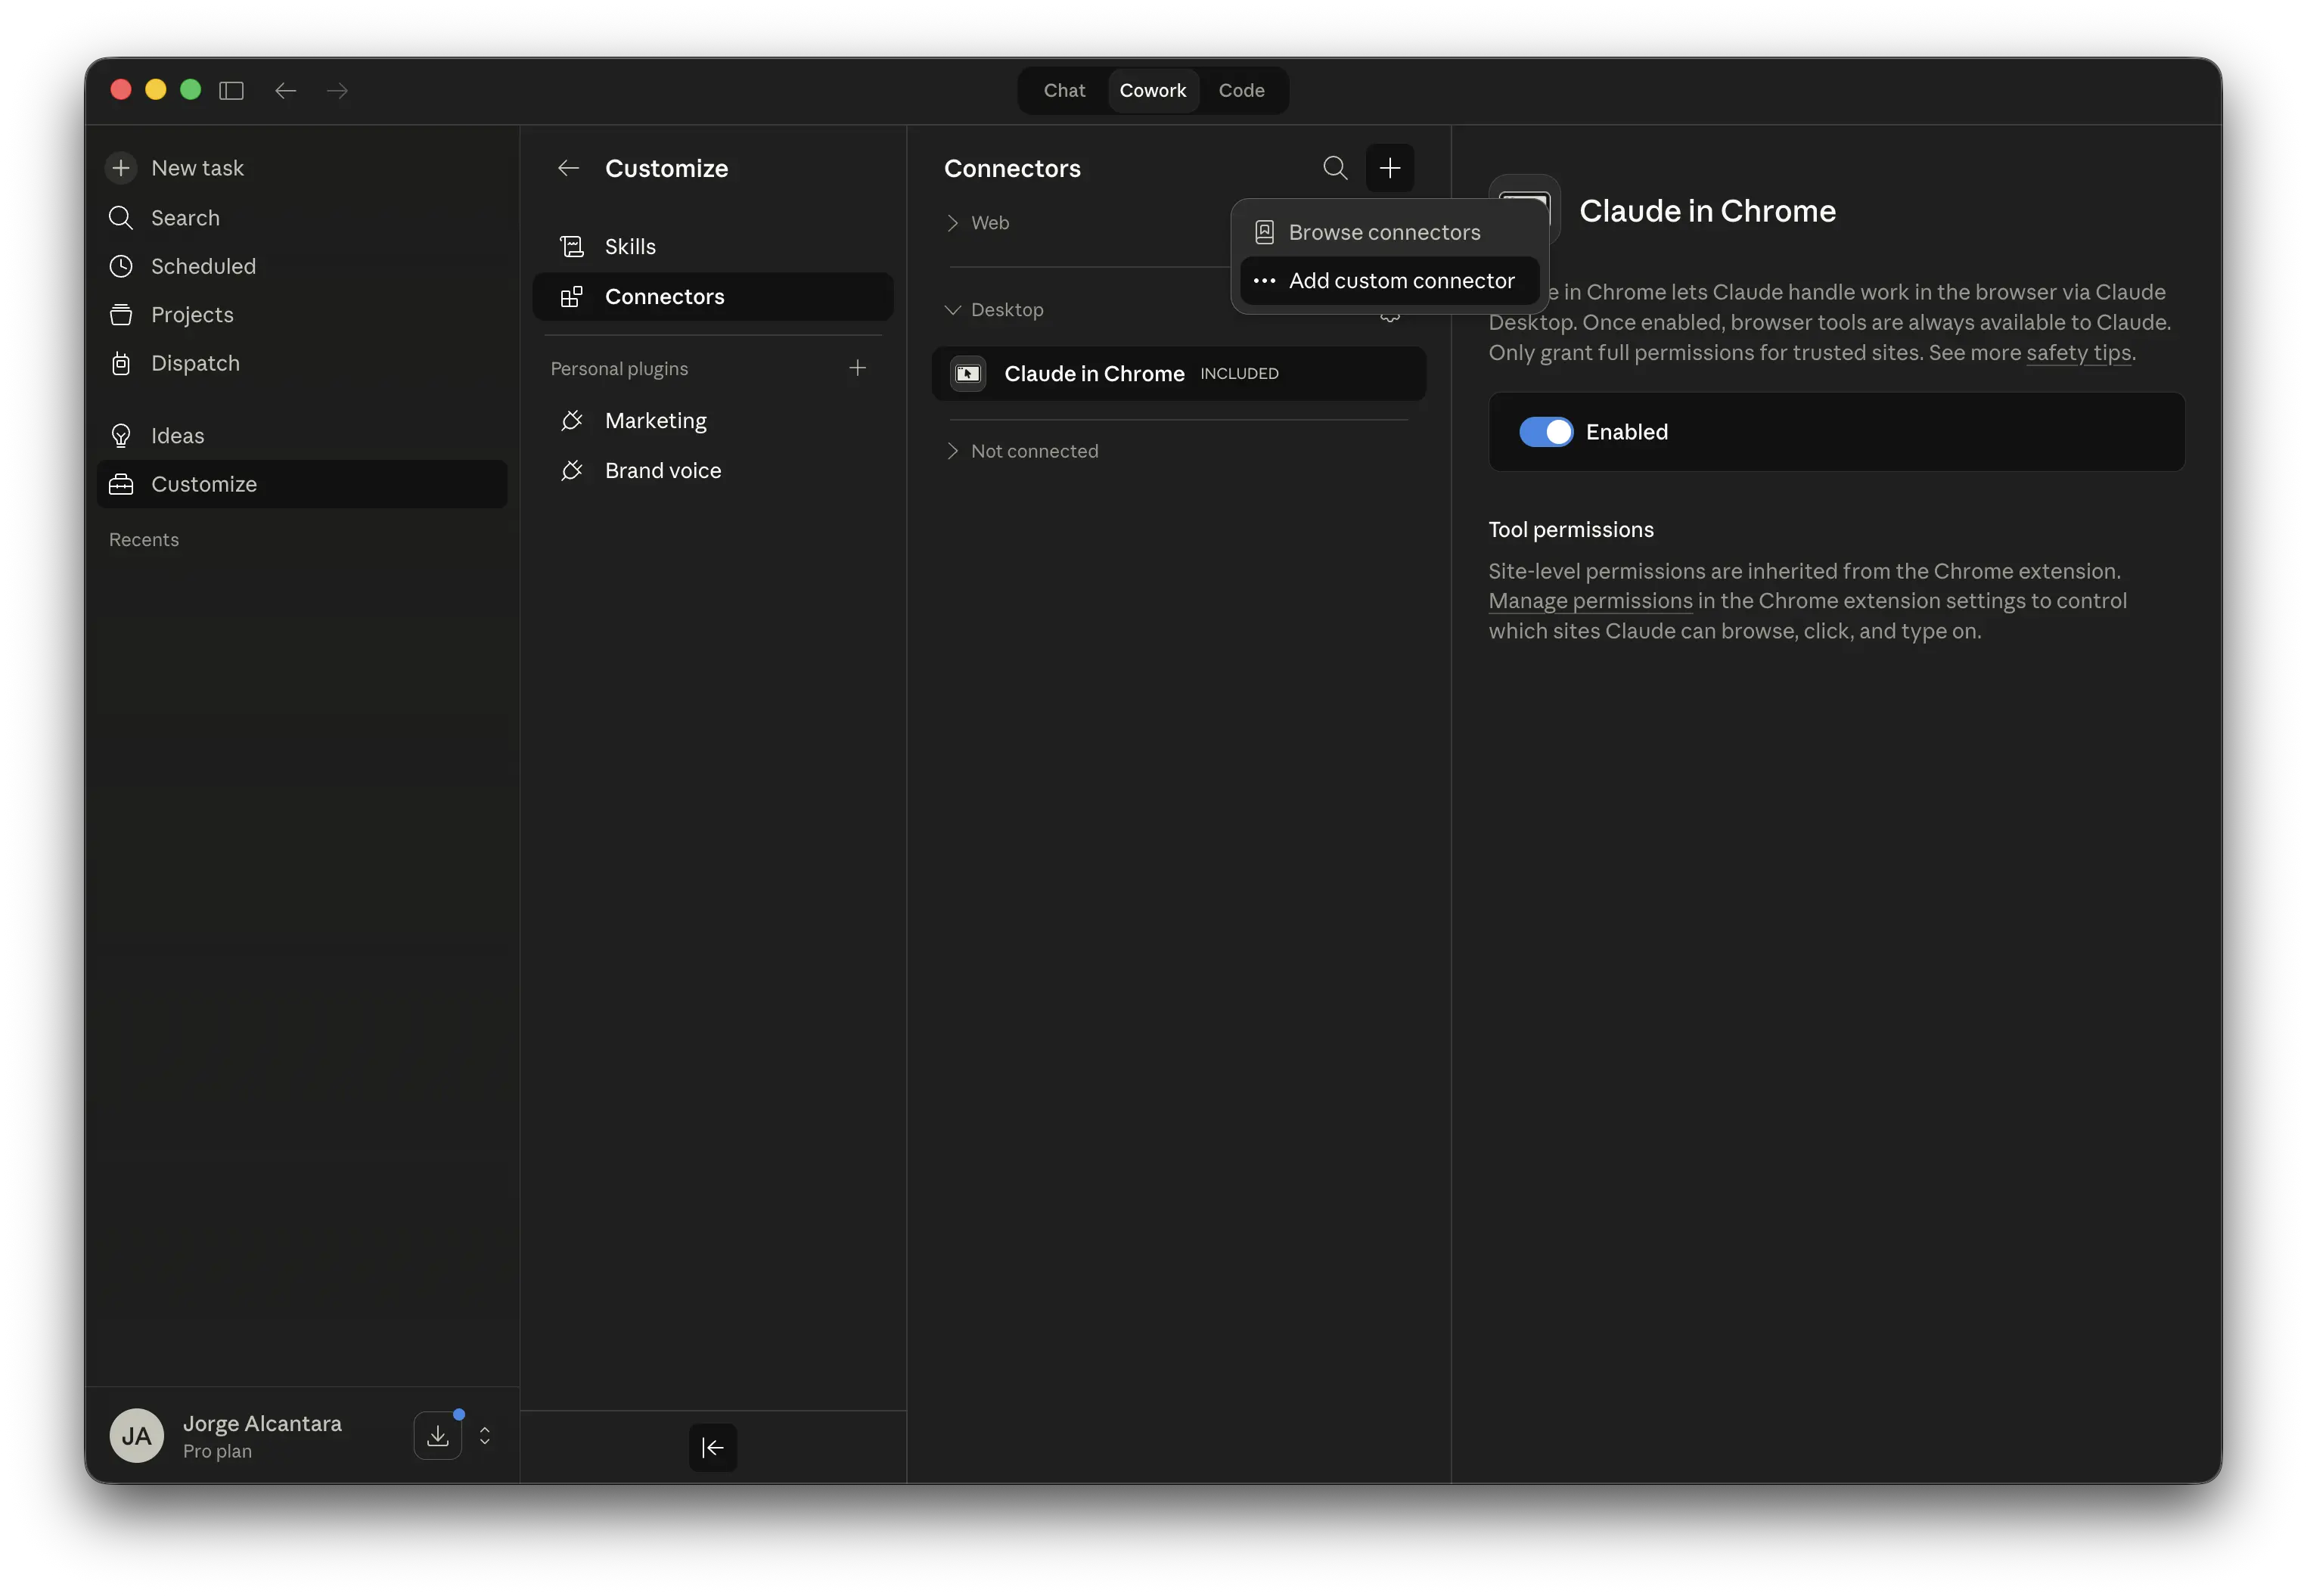Open the Scheduled clock item
The height and width of the screenshot is (1596, 2307).
203,266
